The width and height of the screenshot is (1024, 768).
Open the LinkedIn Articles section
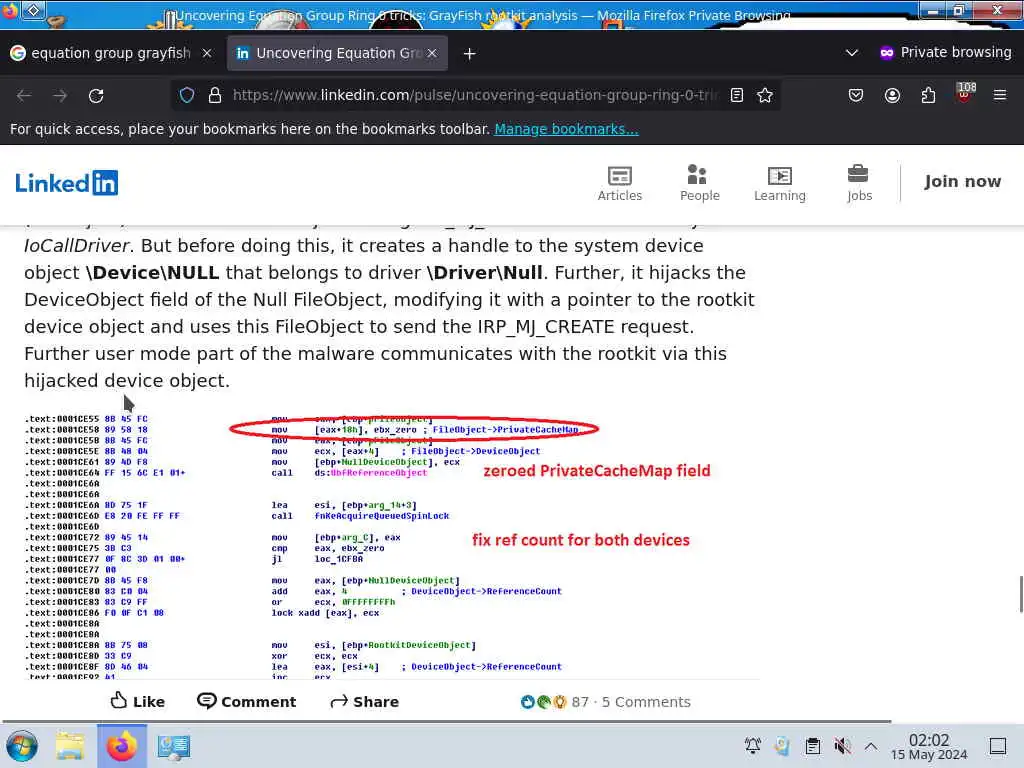tap(620, 184)
